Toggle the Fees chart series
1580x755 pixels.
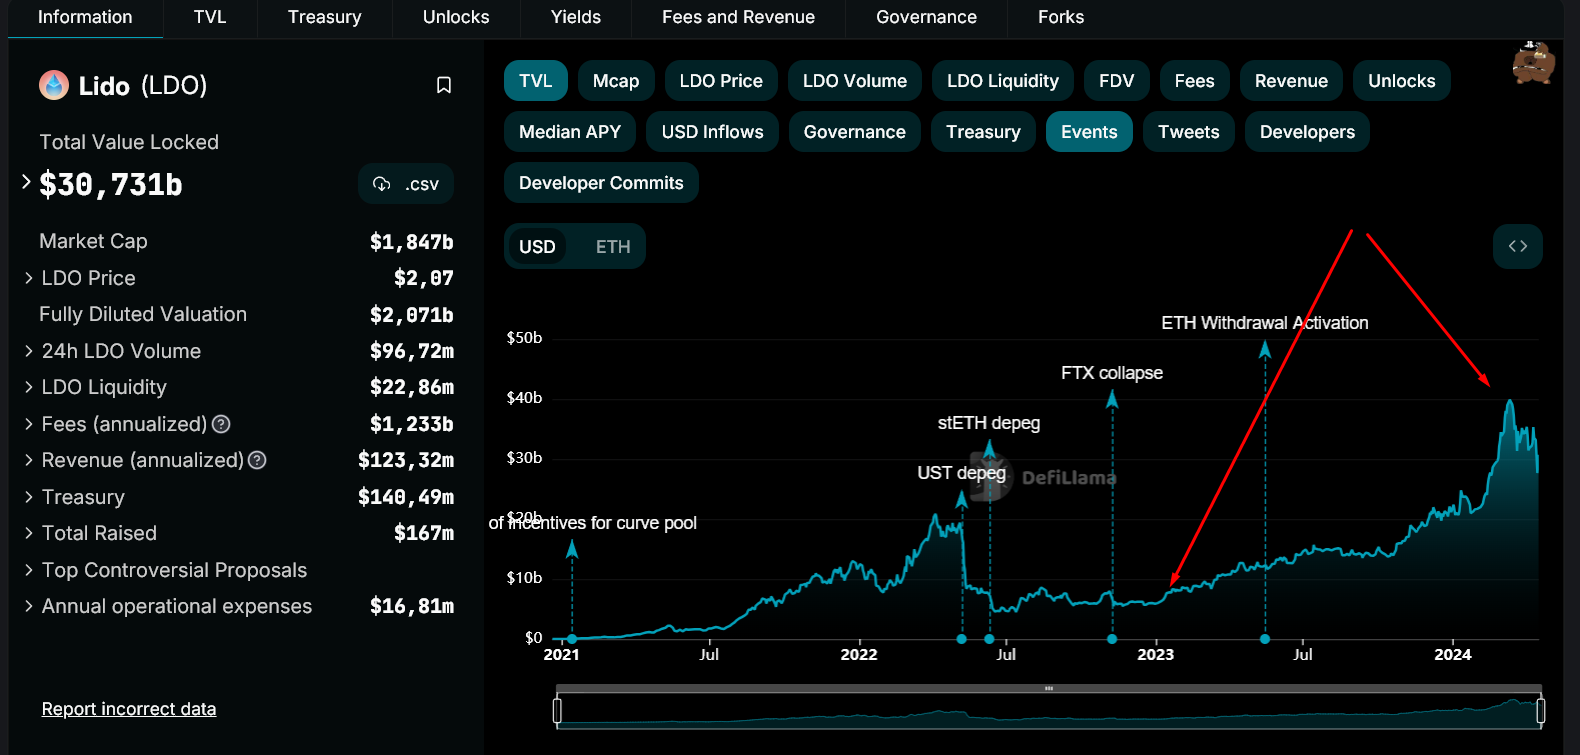click(x=1195, y=81)
